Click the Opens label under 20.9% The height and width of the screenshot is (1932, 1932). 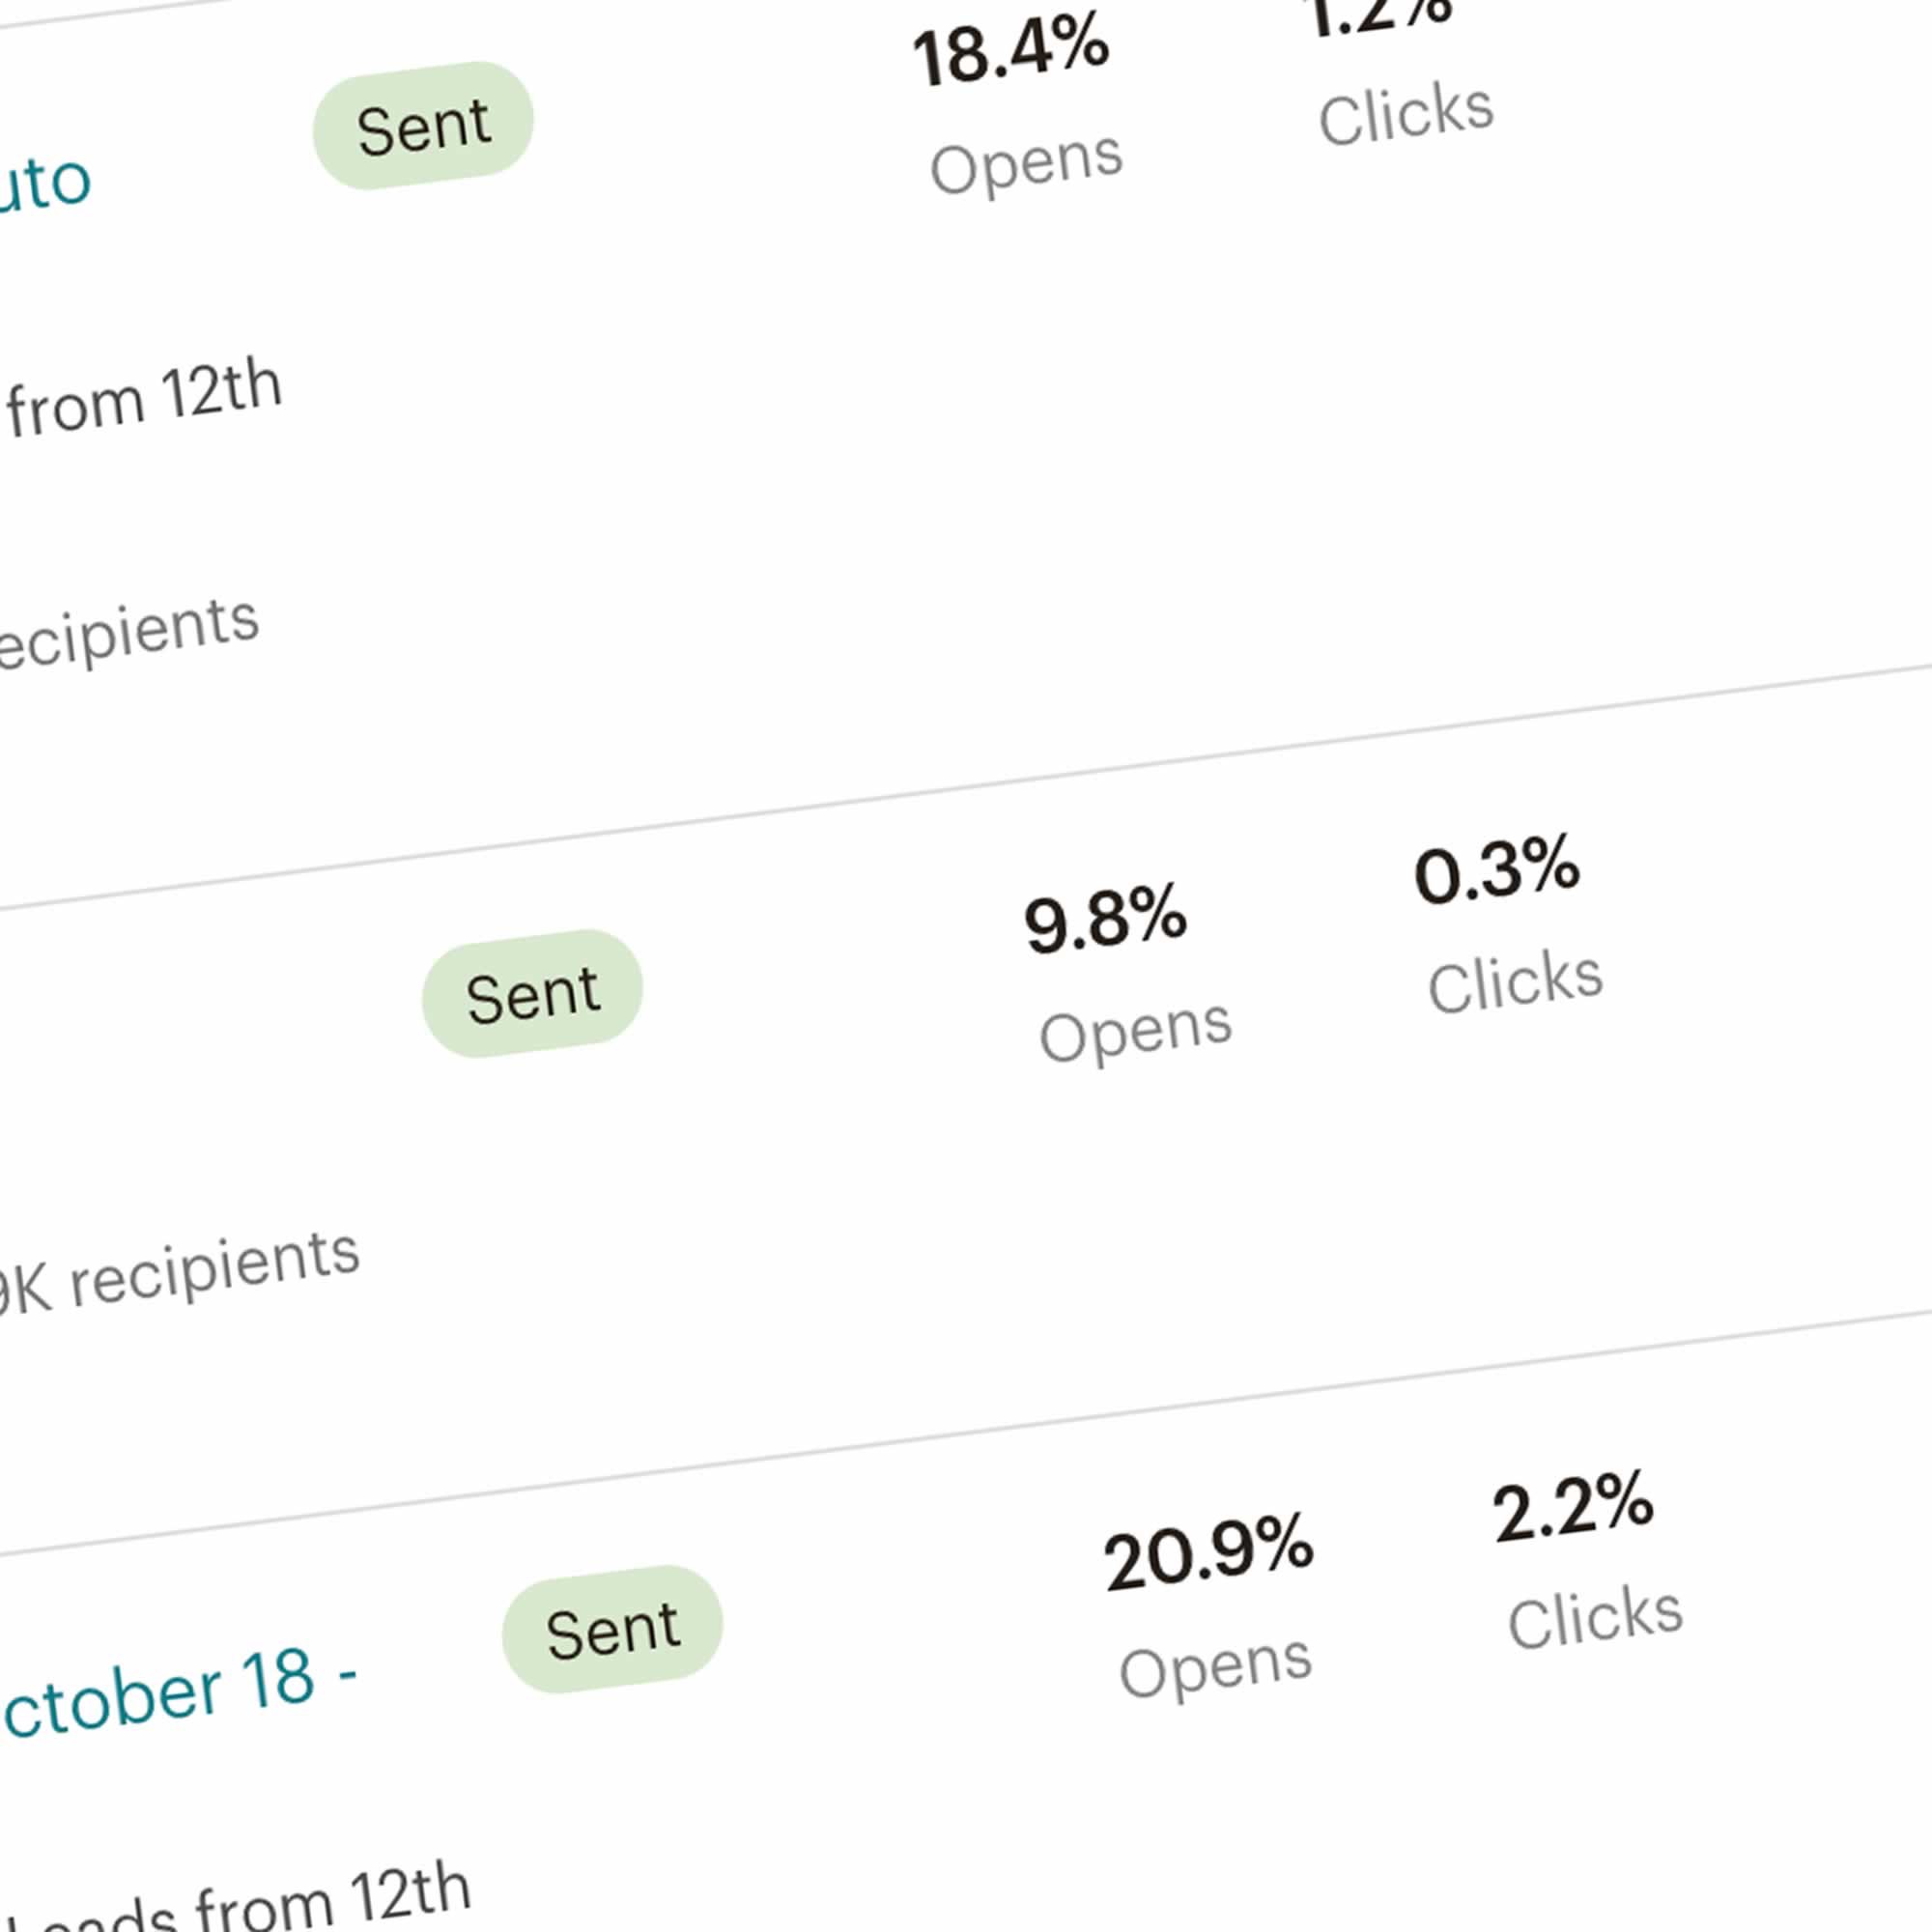[x=1215, y=1667]
